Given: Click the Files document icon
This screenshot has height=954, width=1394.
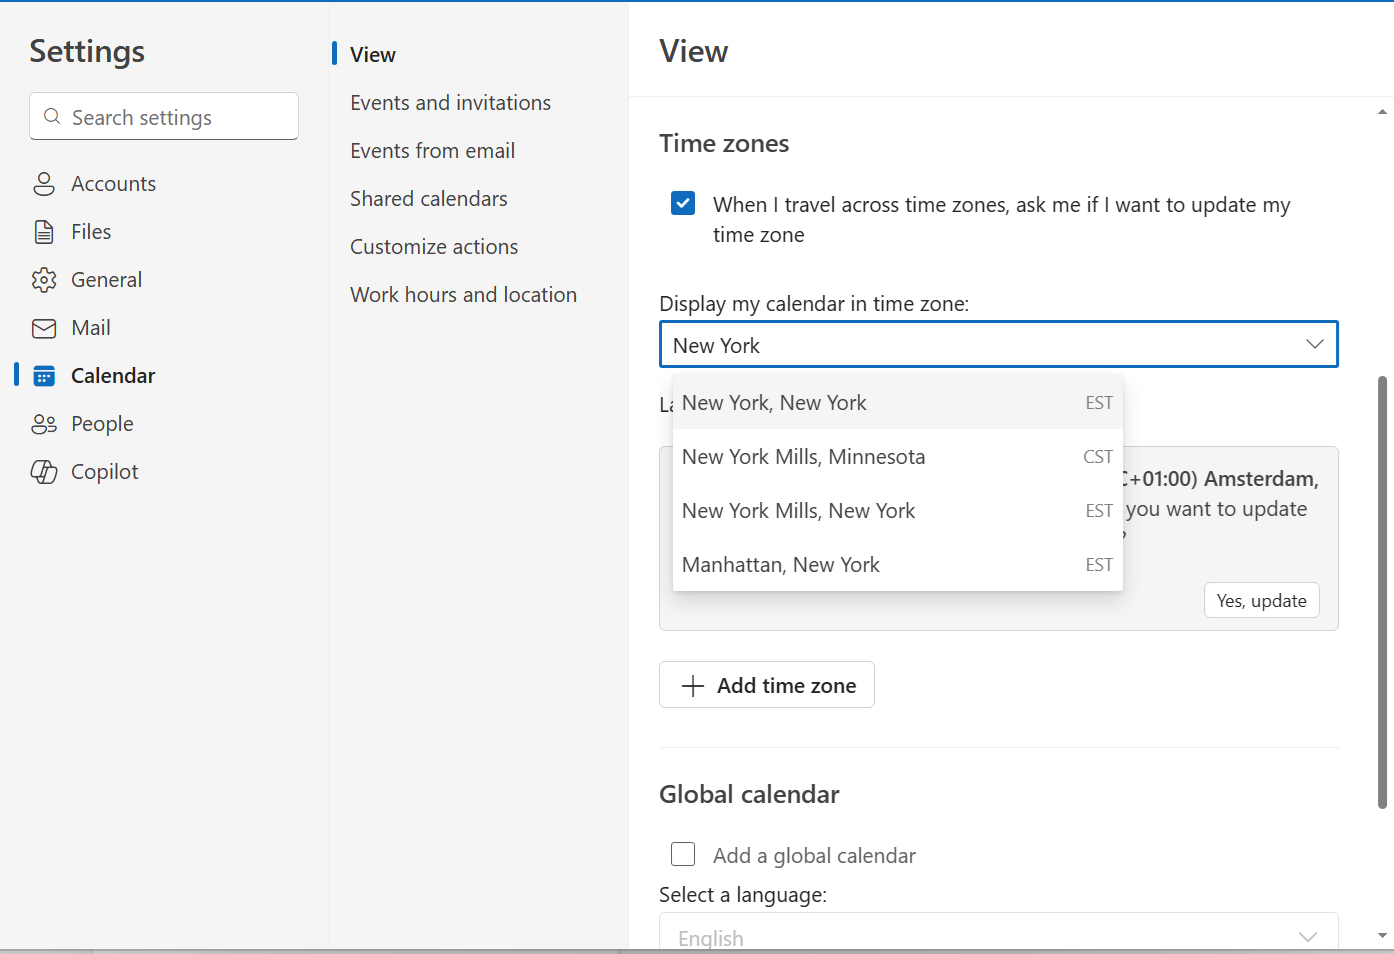Looking at the screenshot, I should coord(44,232).
